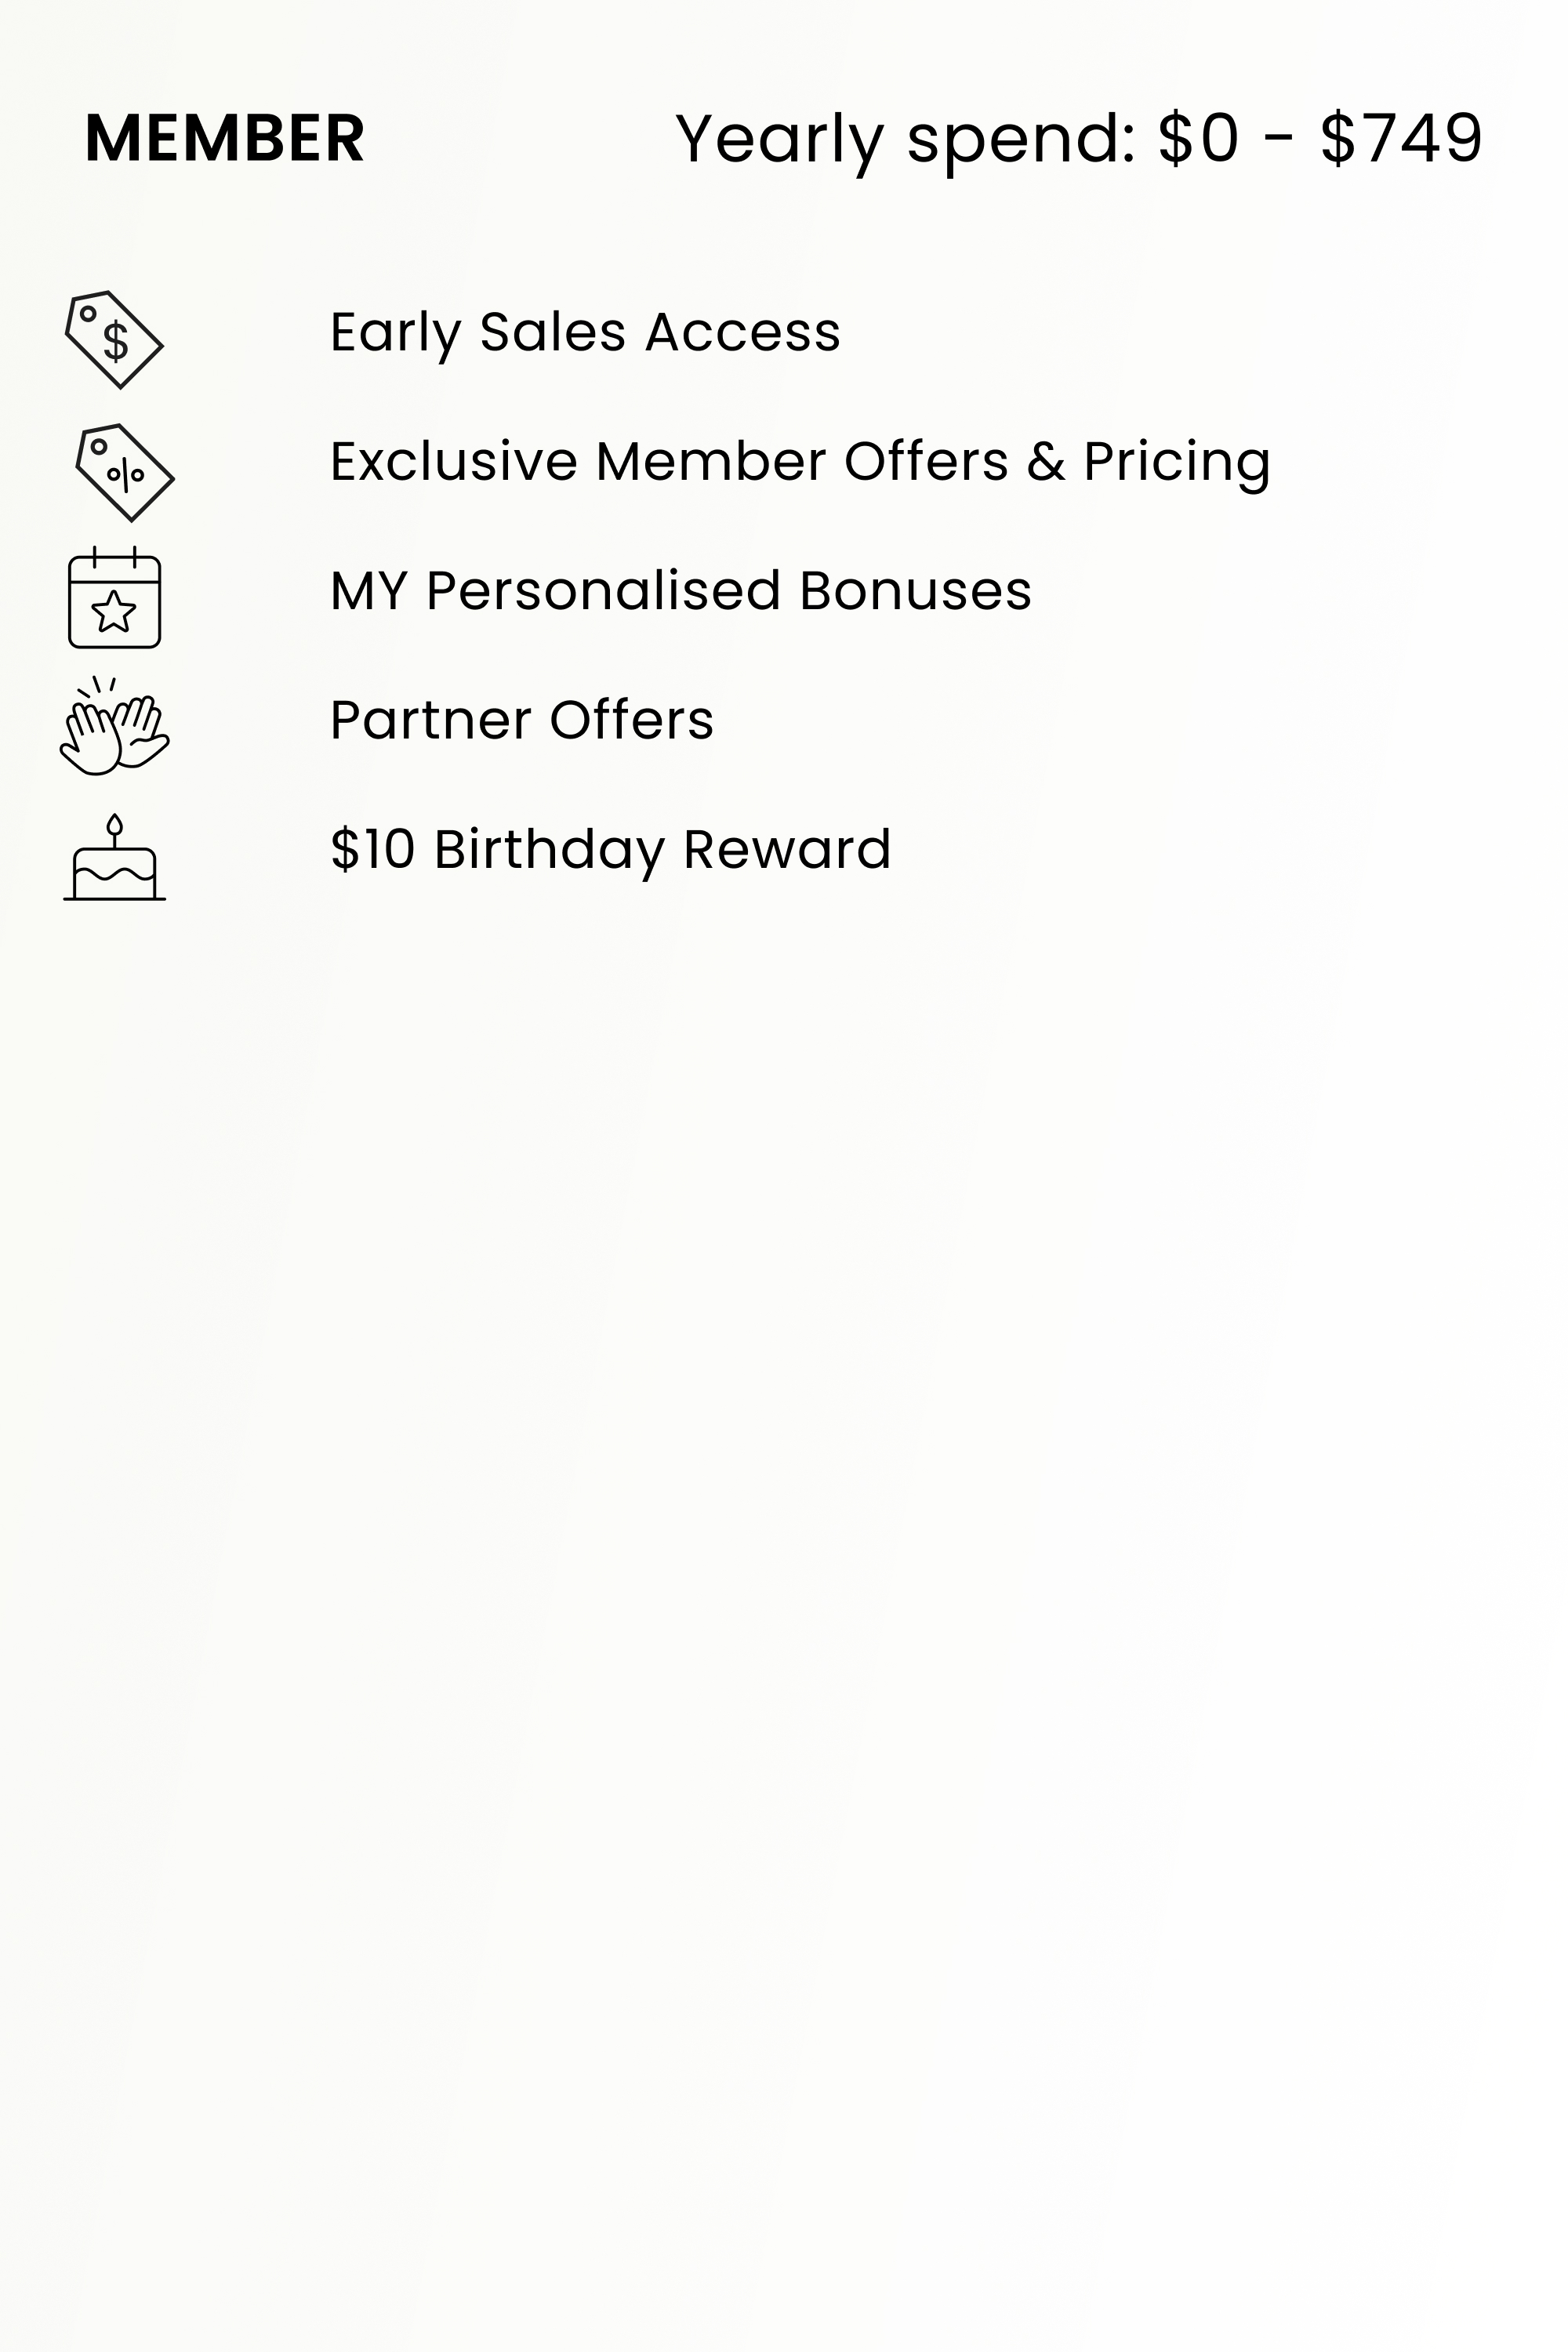The height and width of the screenshot is (2352, 1568).
Task: Click the word 'Pricing' in member offers
Action: (x=1176, y=462)
